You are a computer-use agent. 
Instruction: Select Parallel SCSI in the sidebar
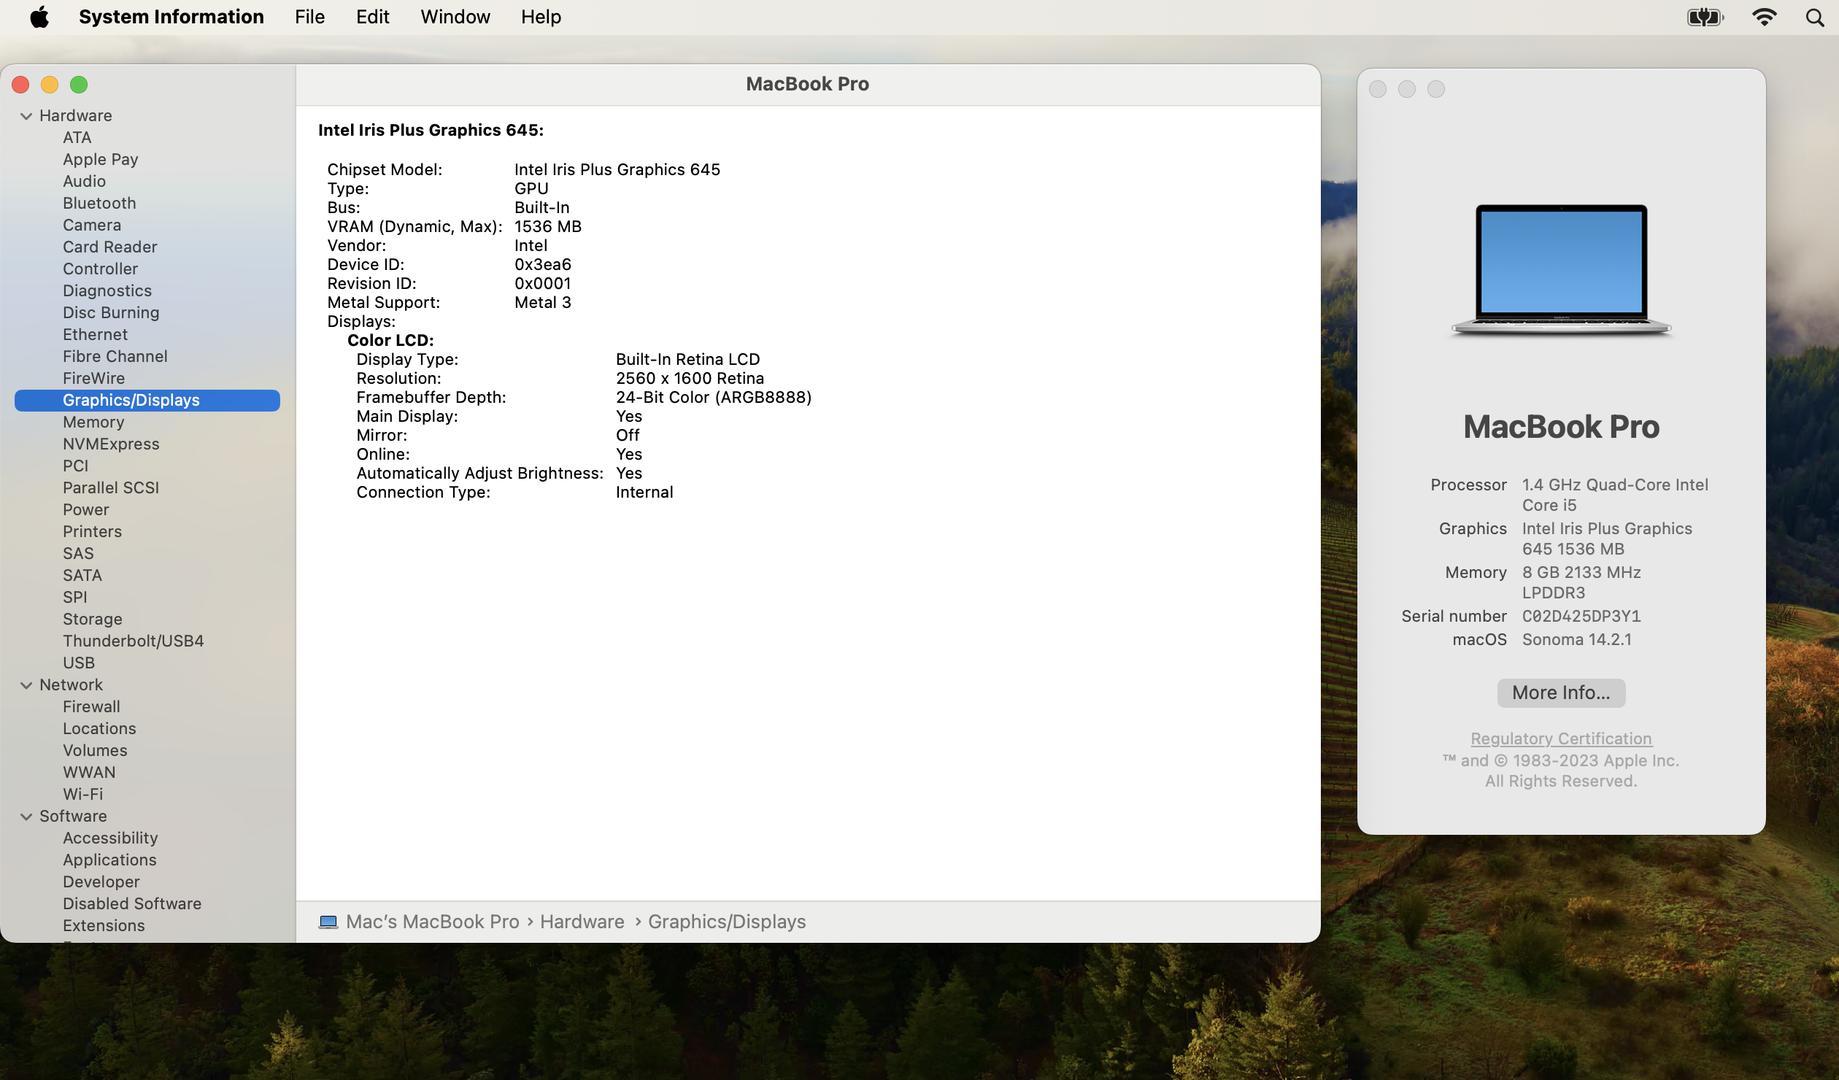pos(111,488)
